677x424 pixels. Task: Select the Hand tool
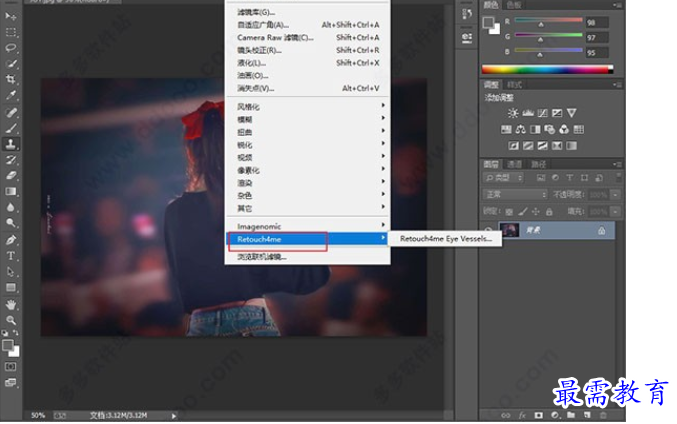(11, 304)
